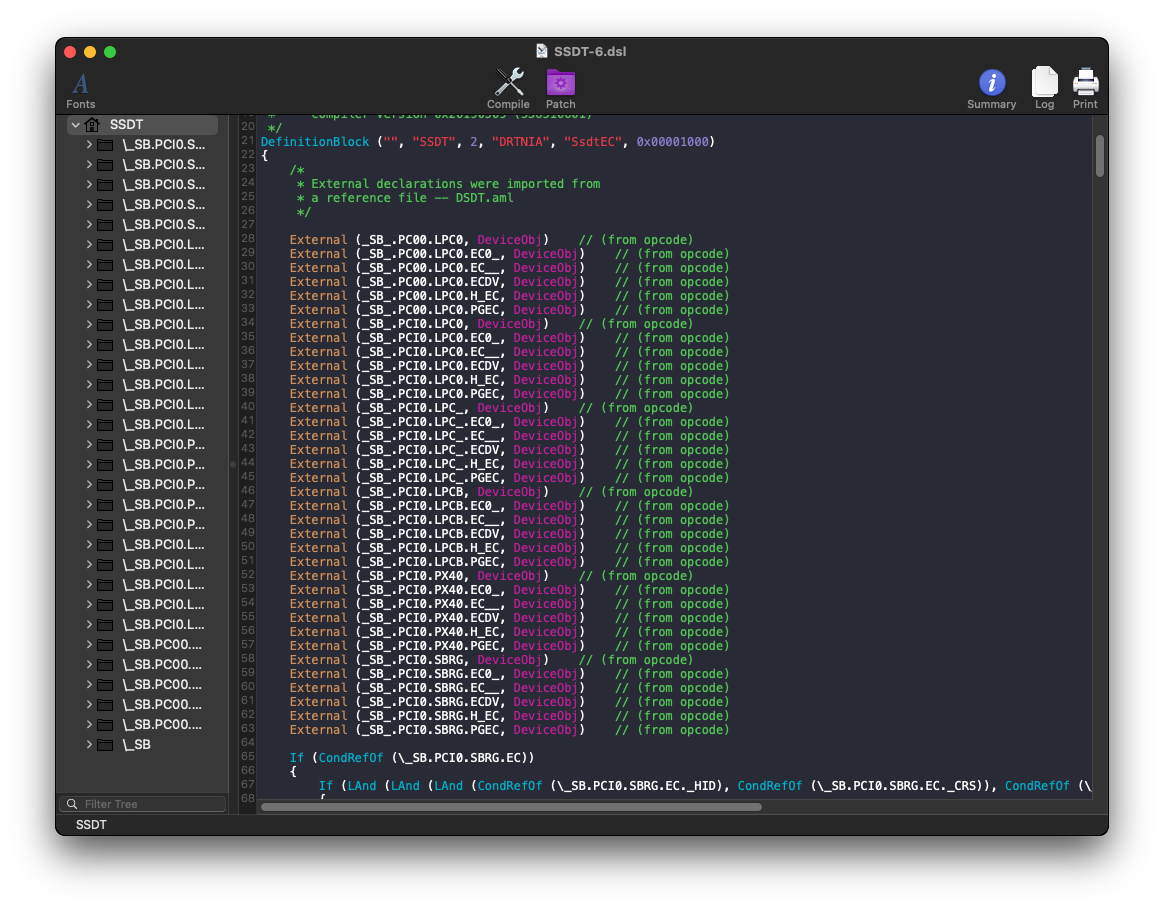The height and width of the screenshot is (909, 1164).
Task: Click the magnifier icon in Filter Tree
Action: 71,804
